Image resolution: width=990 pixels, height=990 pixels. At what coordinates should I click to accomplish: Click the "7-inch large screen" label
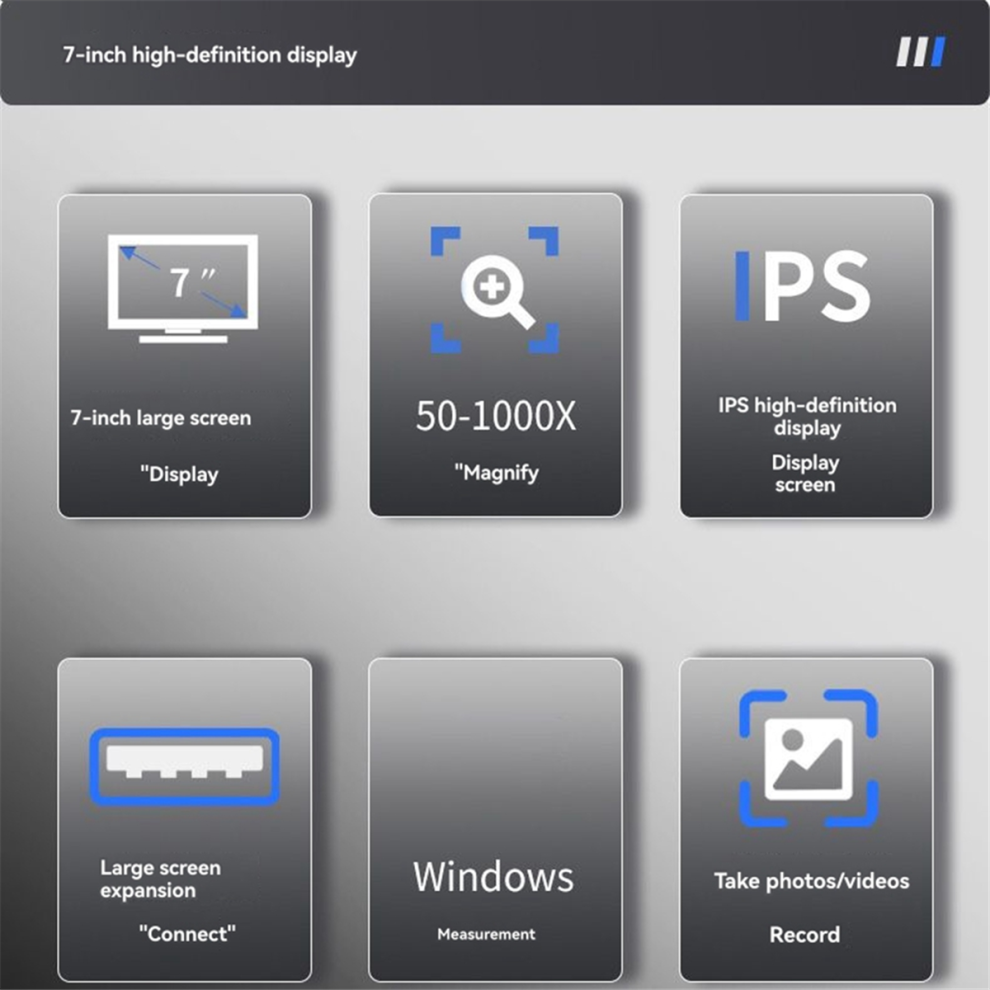coord(161,418)
